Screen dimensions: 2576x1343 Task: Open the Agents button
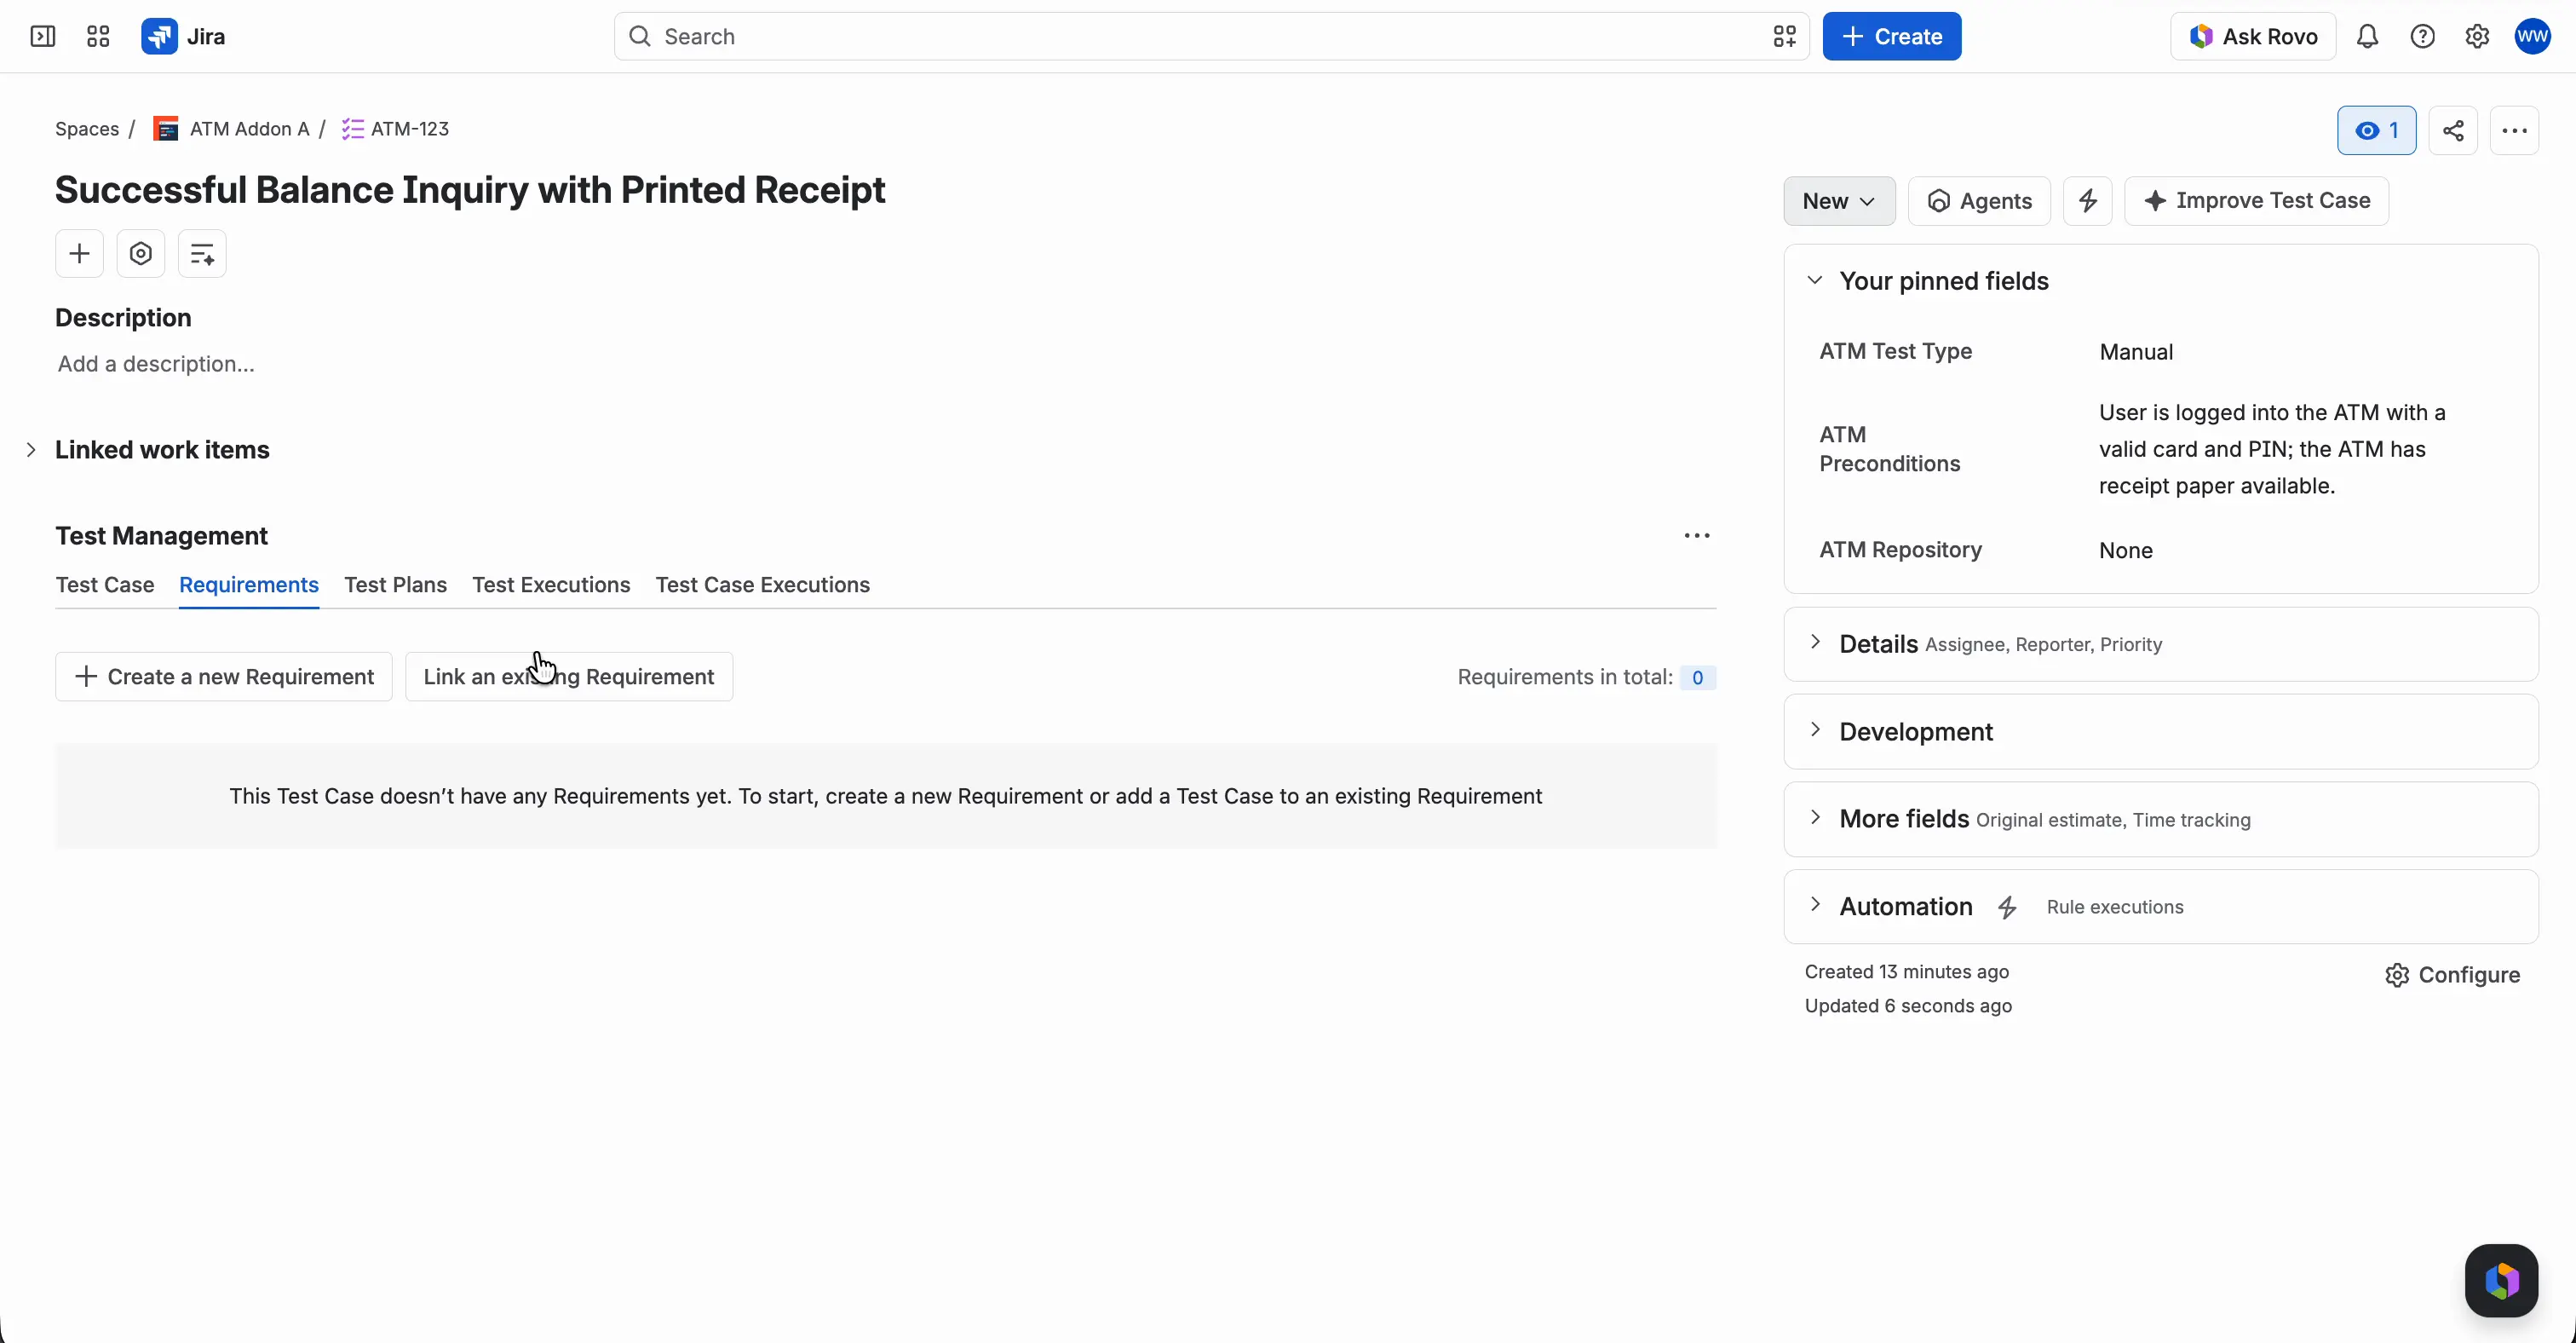(x=1979, y=201)
